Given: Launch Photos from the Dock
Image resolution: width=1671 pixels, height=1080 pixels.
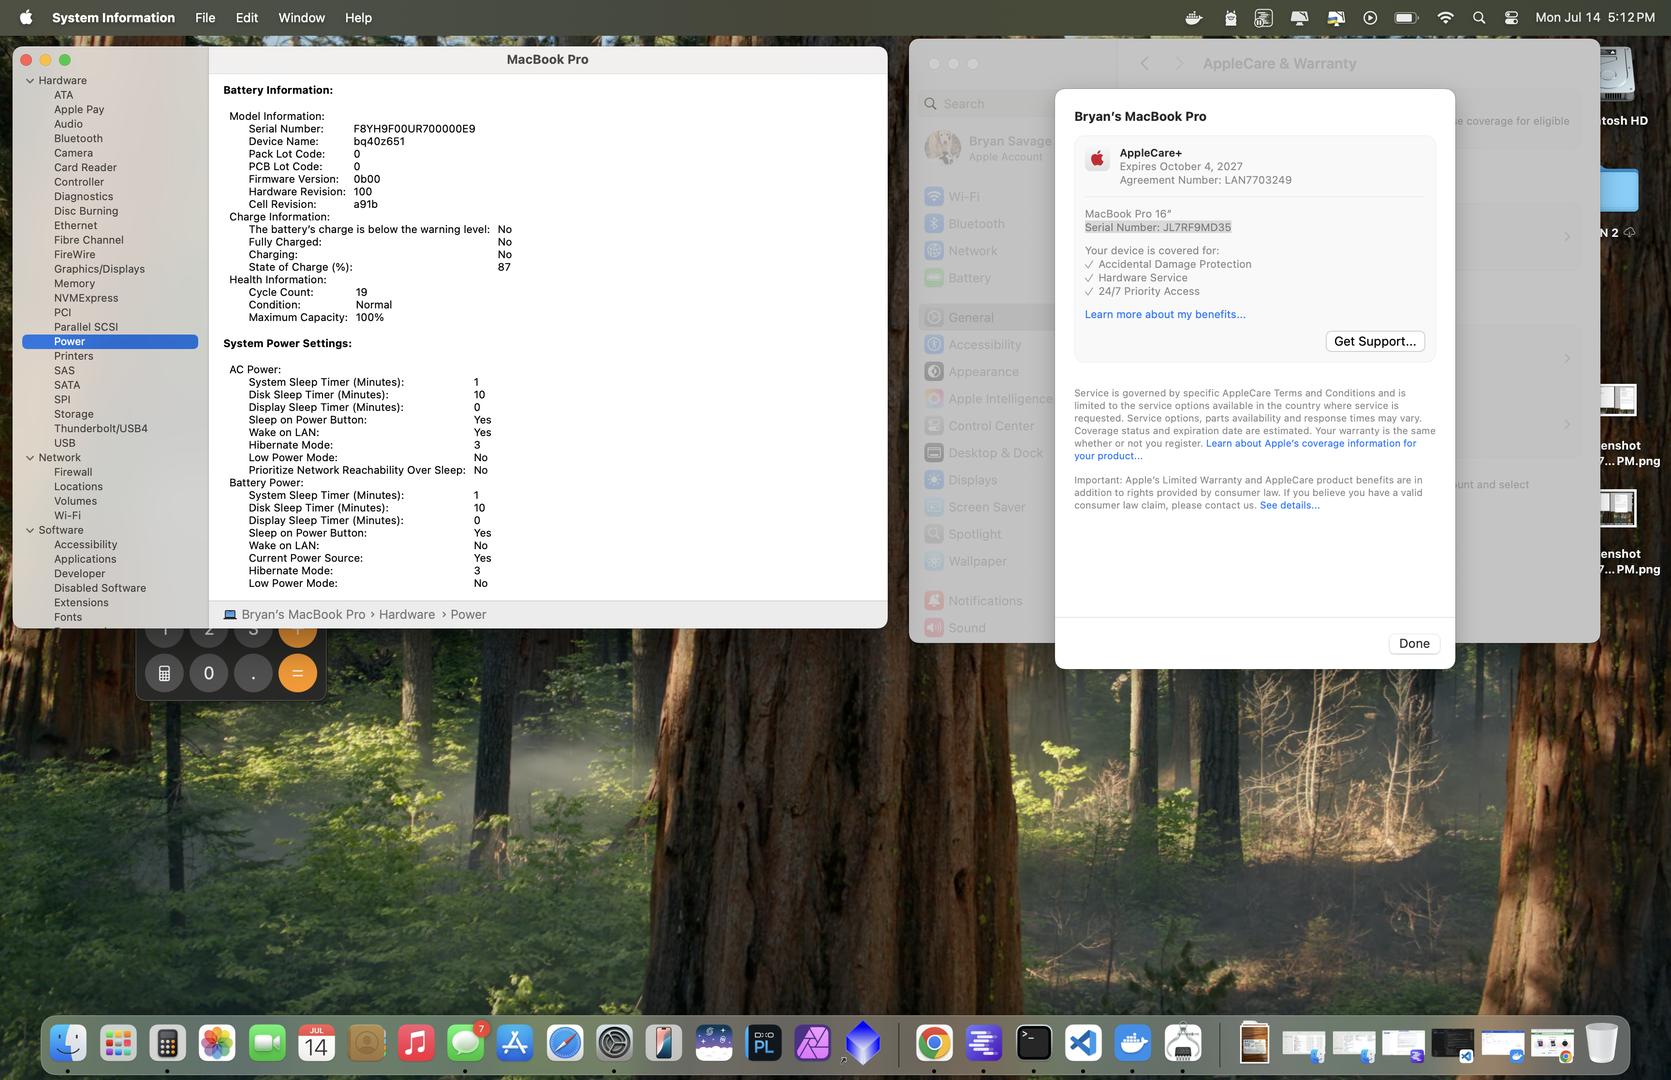Looking at the screenshot, I should coord(217,1044).
